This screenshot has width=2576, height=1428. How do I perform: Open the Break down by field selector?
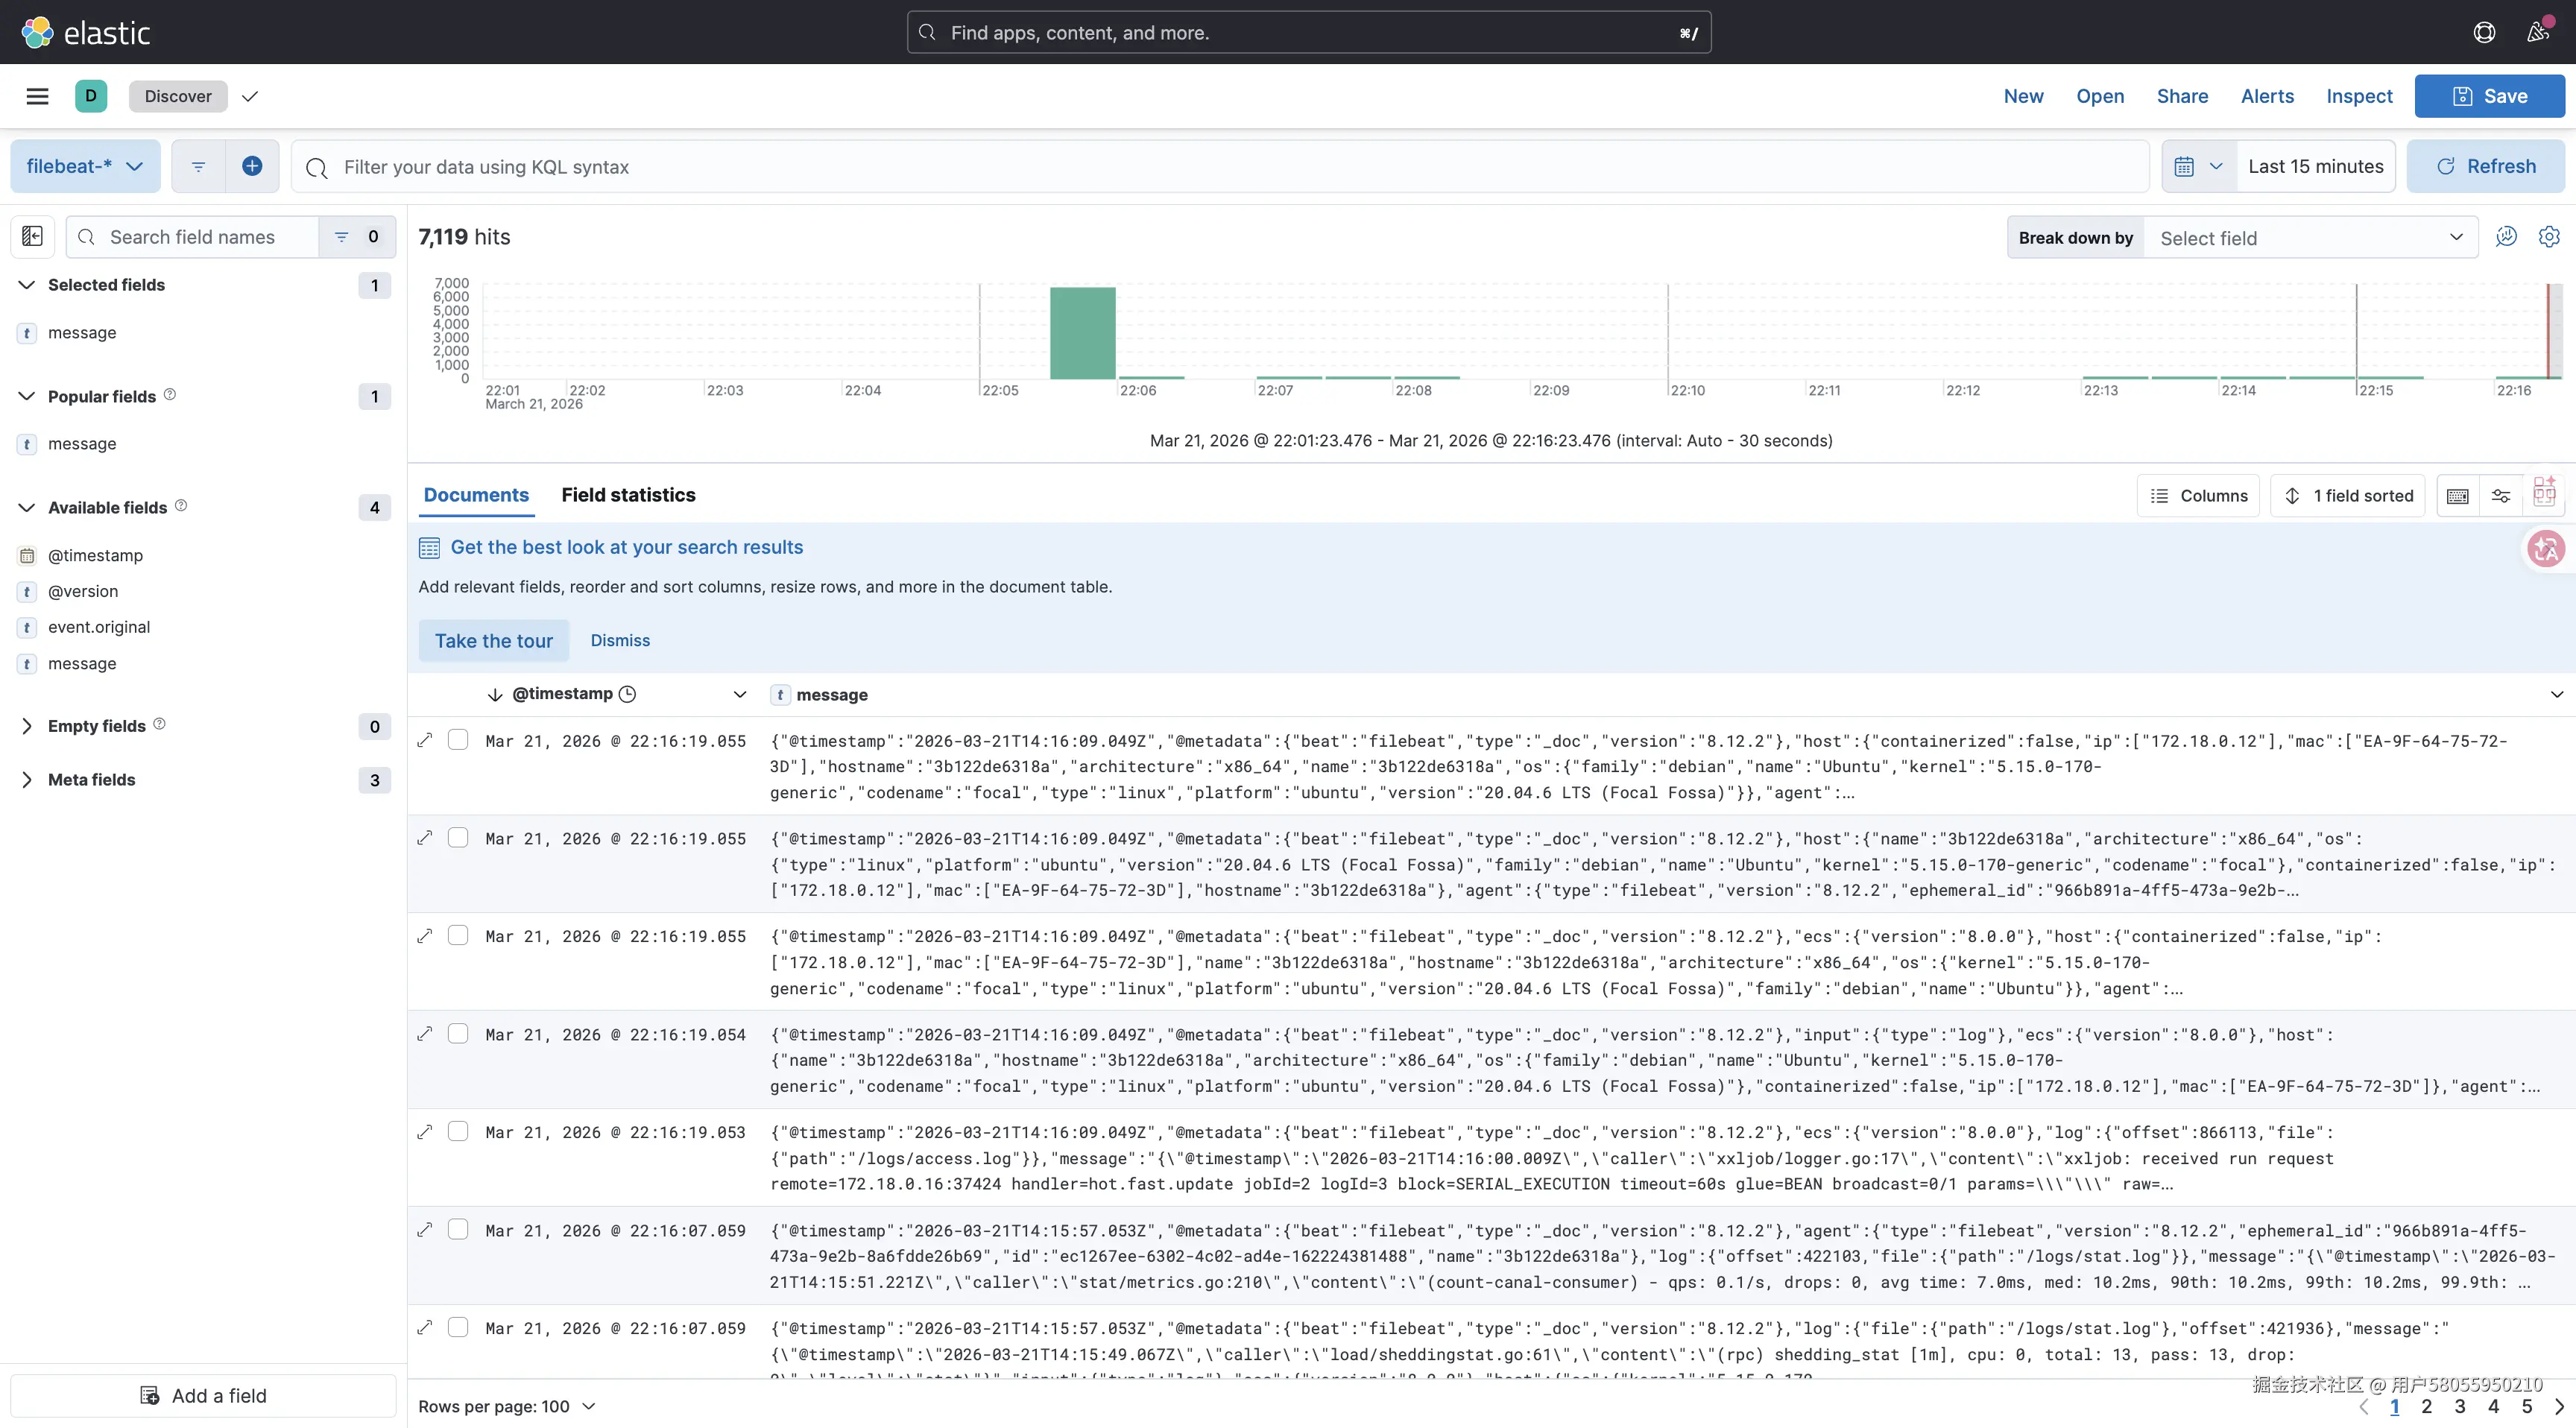(x=2309, y=238)
